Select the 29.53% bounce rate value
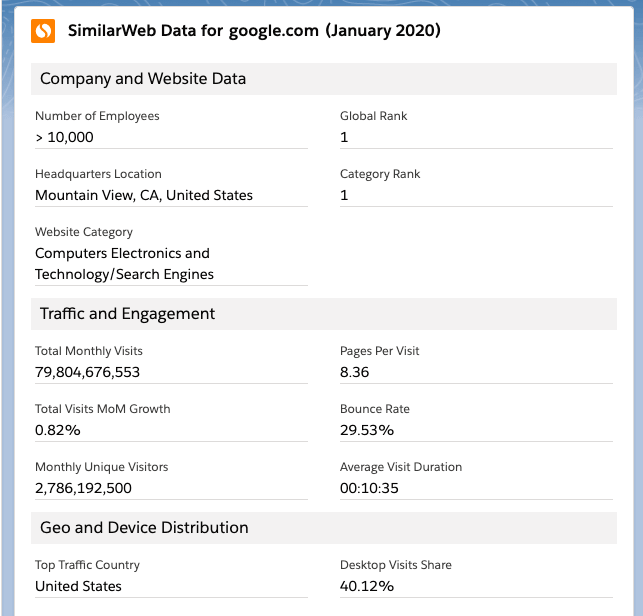 [367, 430]
